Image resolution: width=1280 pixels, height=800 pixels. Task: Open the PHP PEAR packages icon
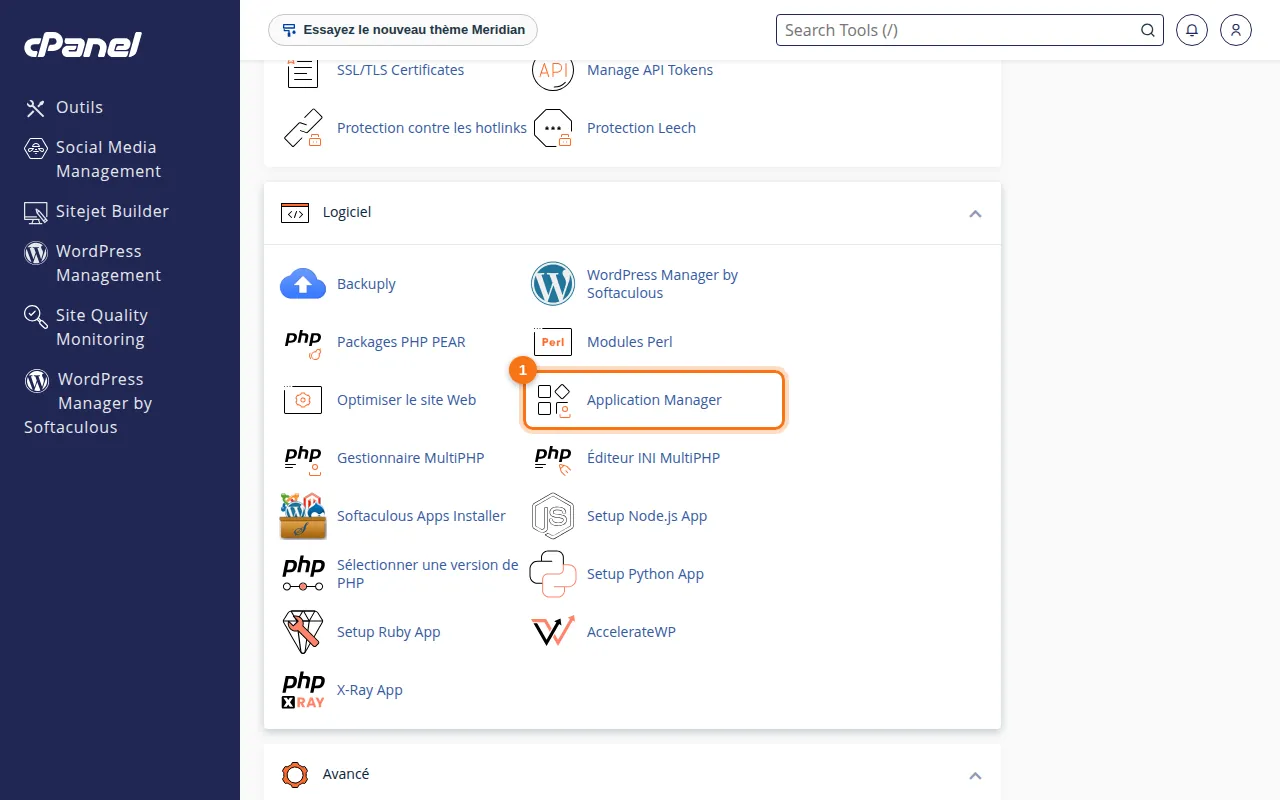click(x=303, y=342)
